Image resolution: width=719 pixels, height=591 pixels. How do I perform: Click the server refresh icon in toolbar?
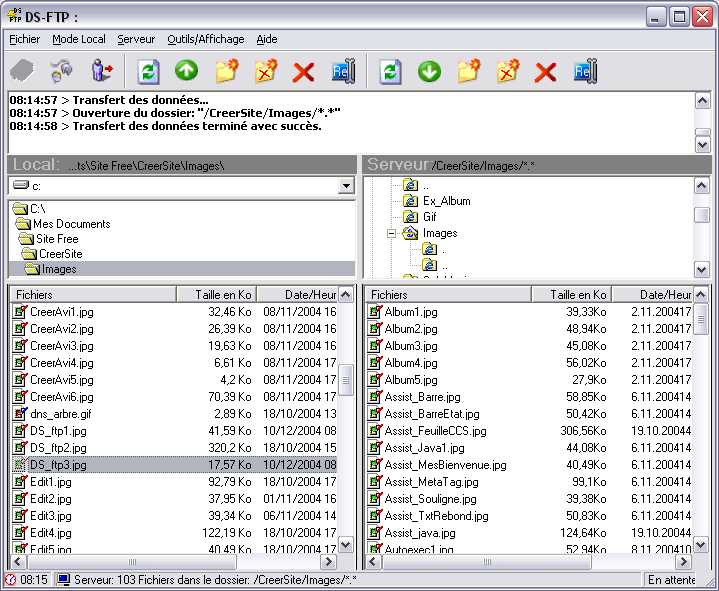[391, 71]
